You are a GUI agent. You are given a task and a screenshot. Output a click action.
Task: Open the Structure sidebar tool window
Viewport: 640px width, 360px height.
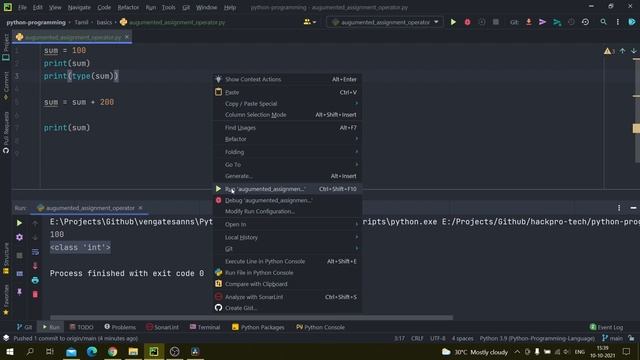pos(6,258)
